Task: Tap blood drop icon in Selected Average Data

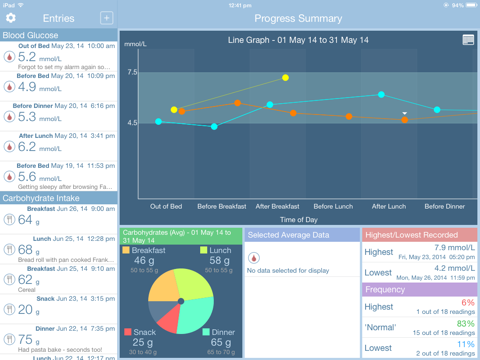Action: (254, 258)
